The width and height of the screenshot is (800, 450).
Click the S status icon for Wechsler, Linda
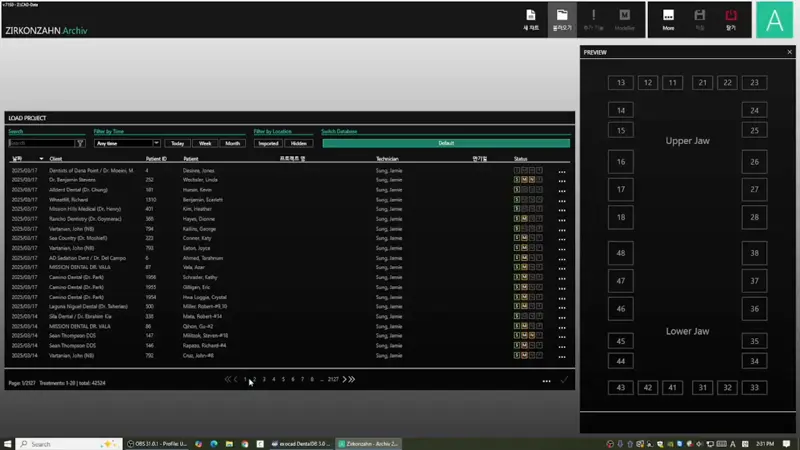(516, 180)
